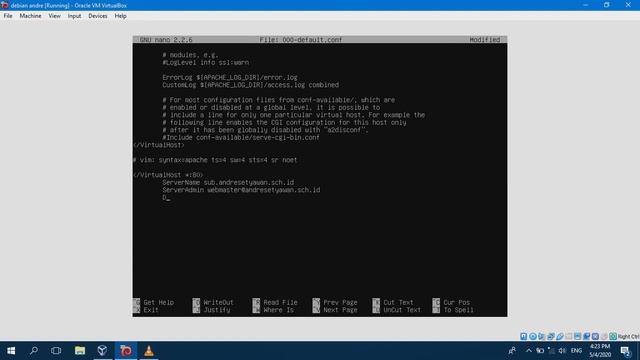Open the Windows Start menu
640x360 pixels.
click(11, 351)
